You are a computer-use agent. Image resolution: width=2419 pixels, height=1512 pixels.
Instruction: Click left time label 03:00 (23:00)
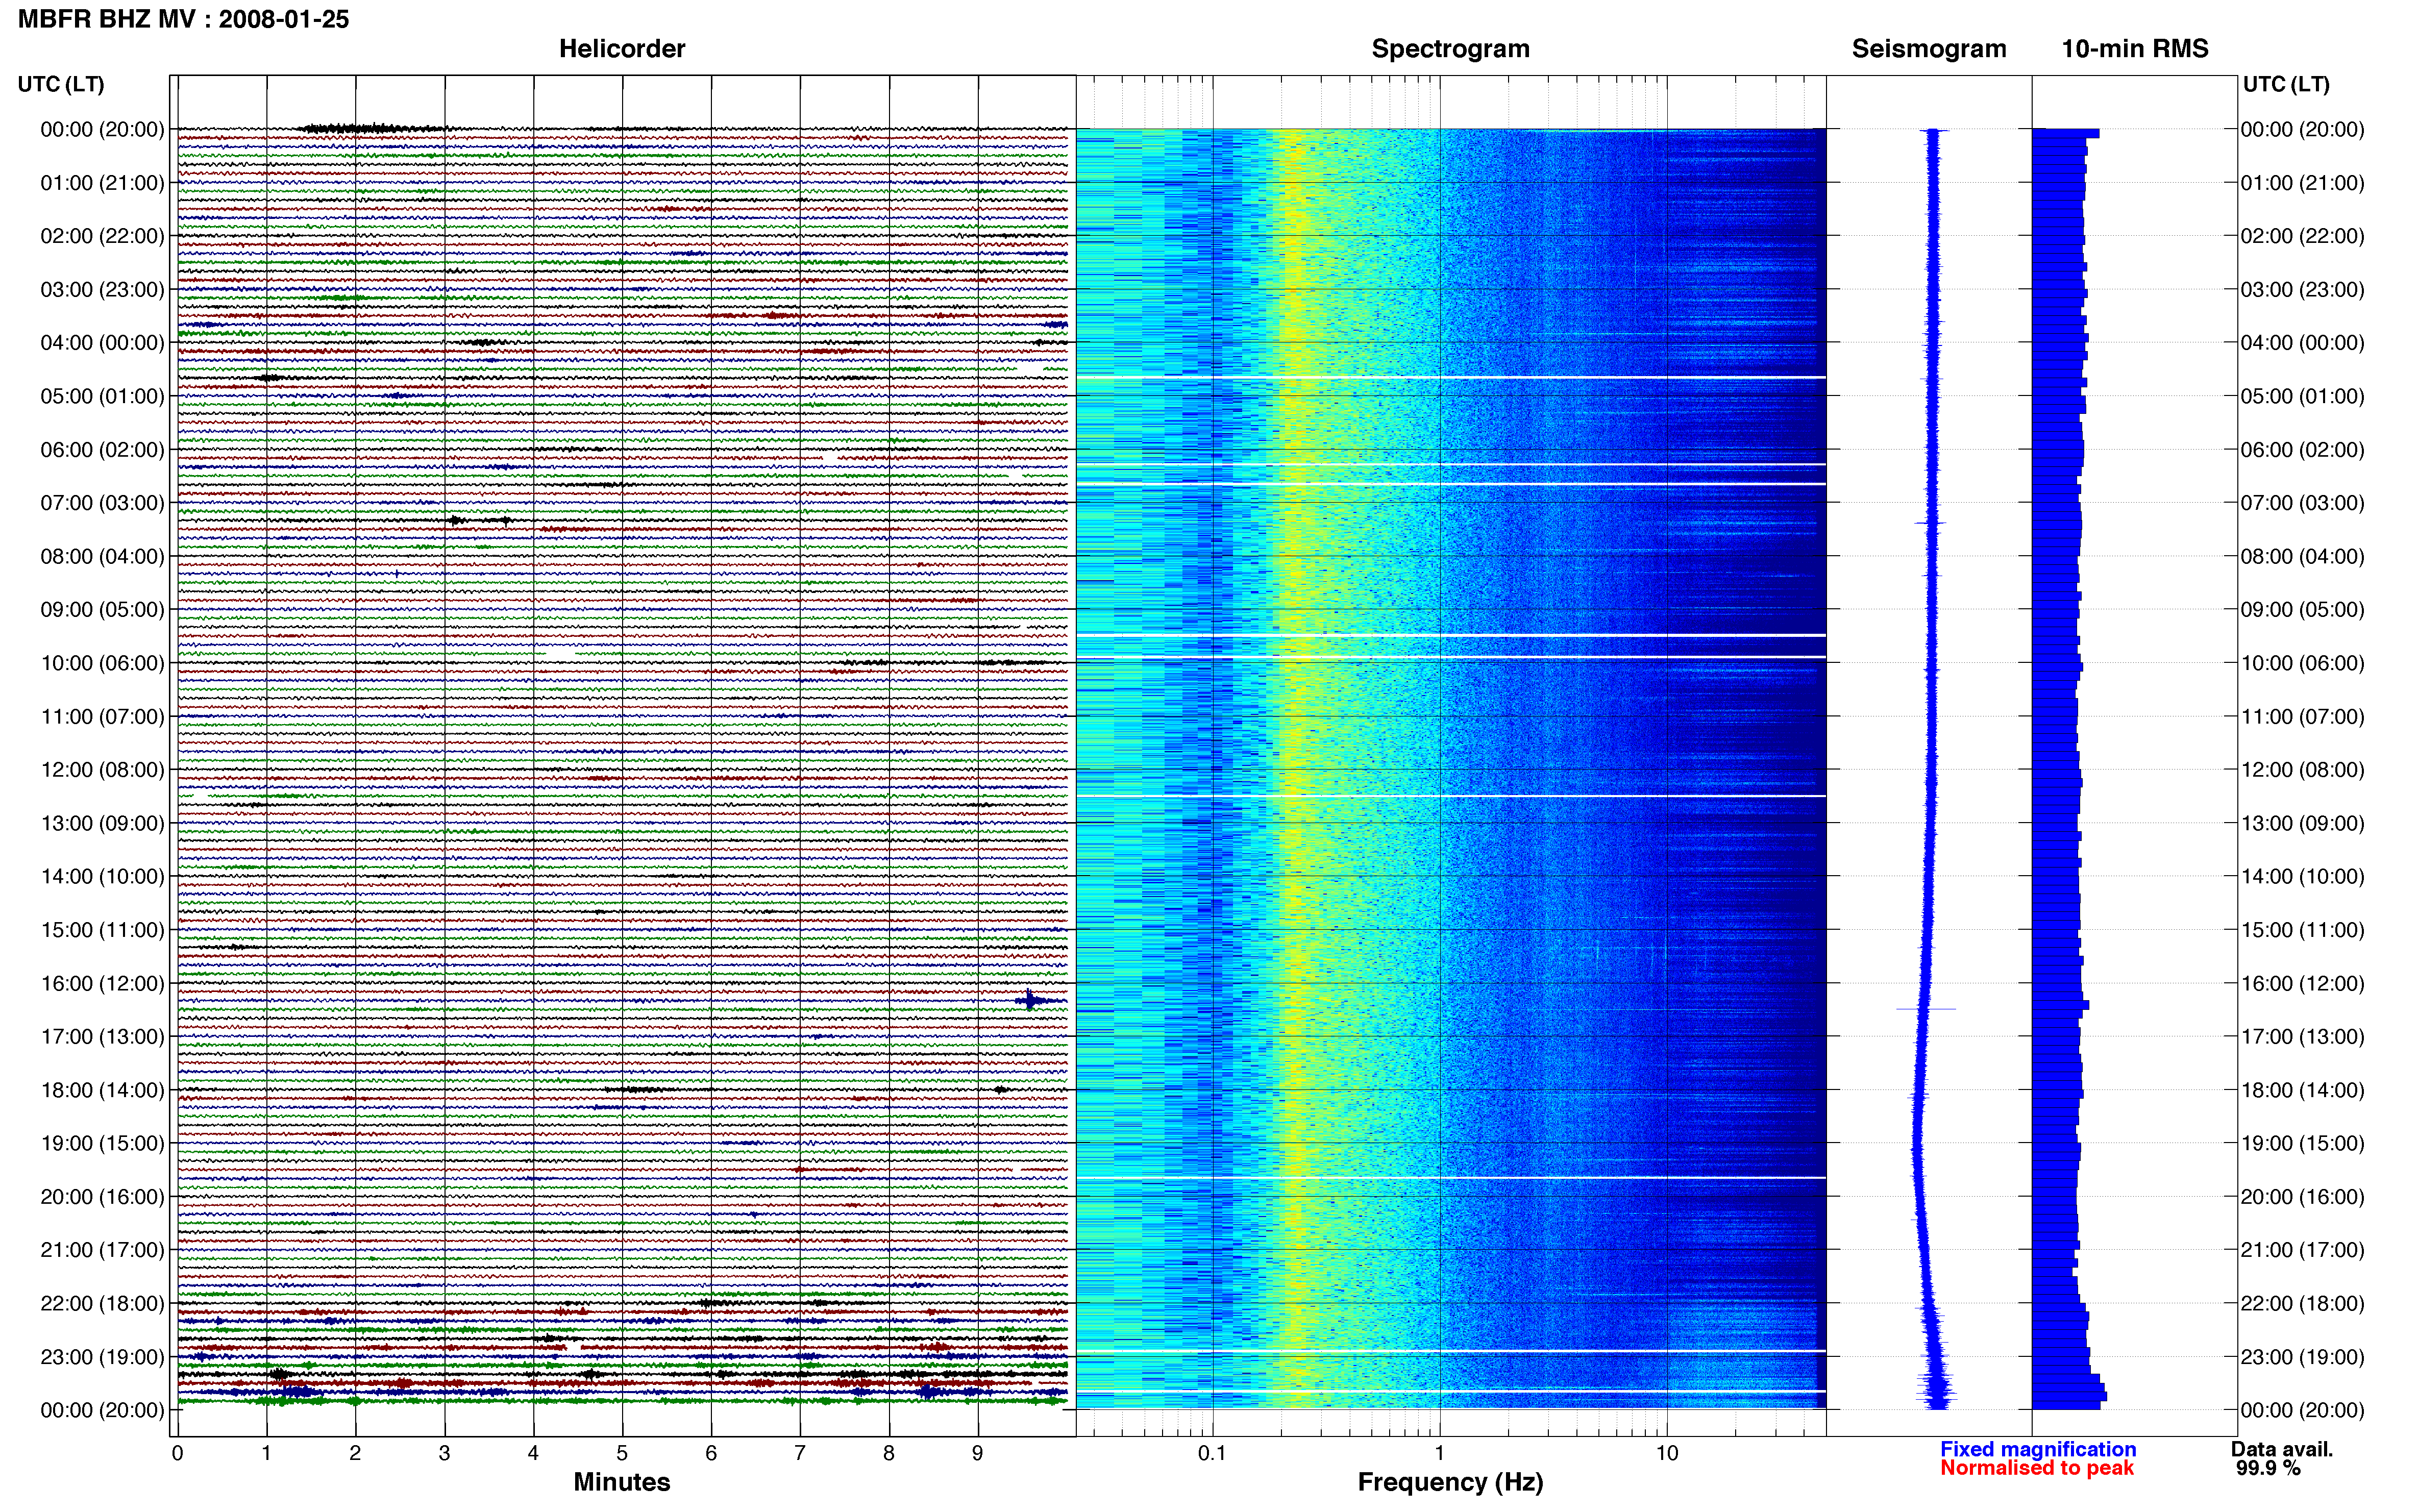[102, 290]
